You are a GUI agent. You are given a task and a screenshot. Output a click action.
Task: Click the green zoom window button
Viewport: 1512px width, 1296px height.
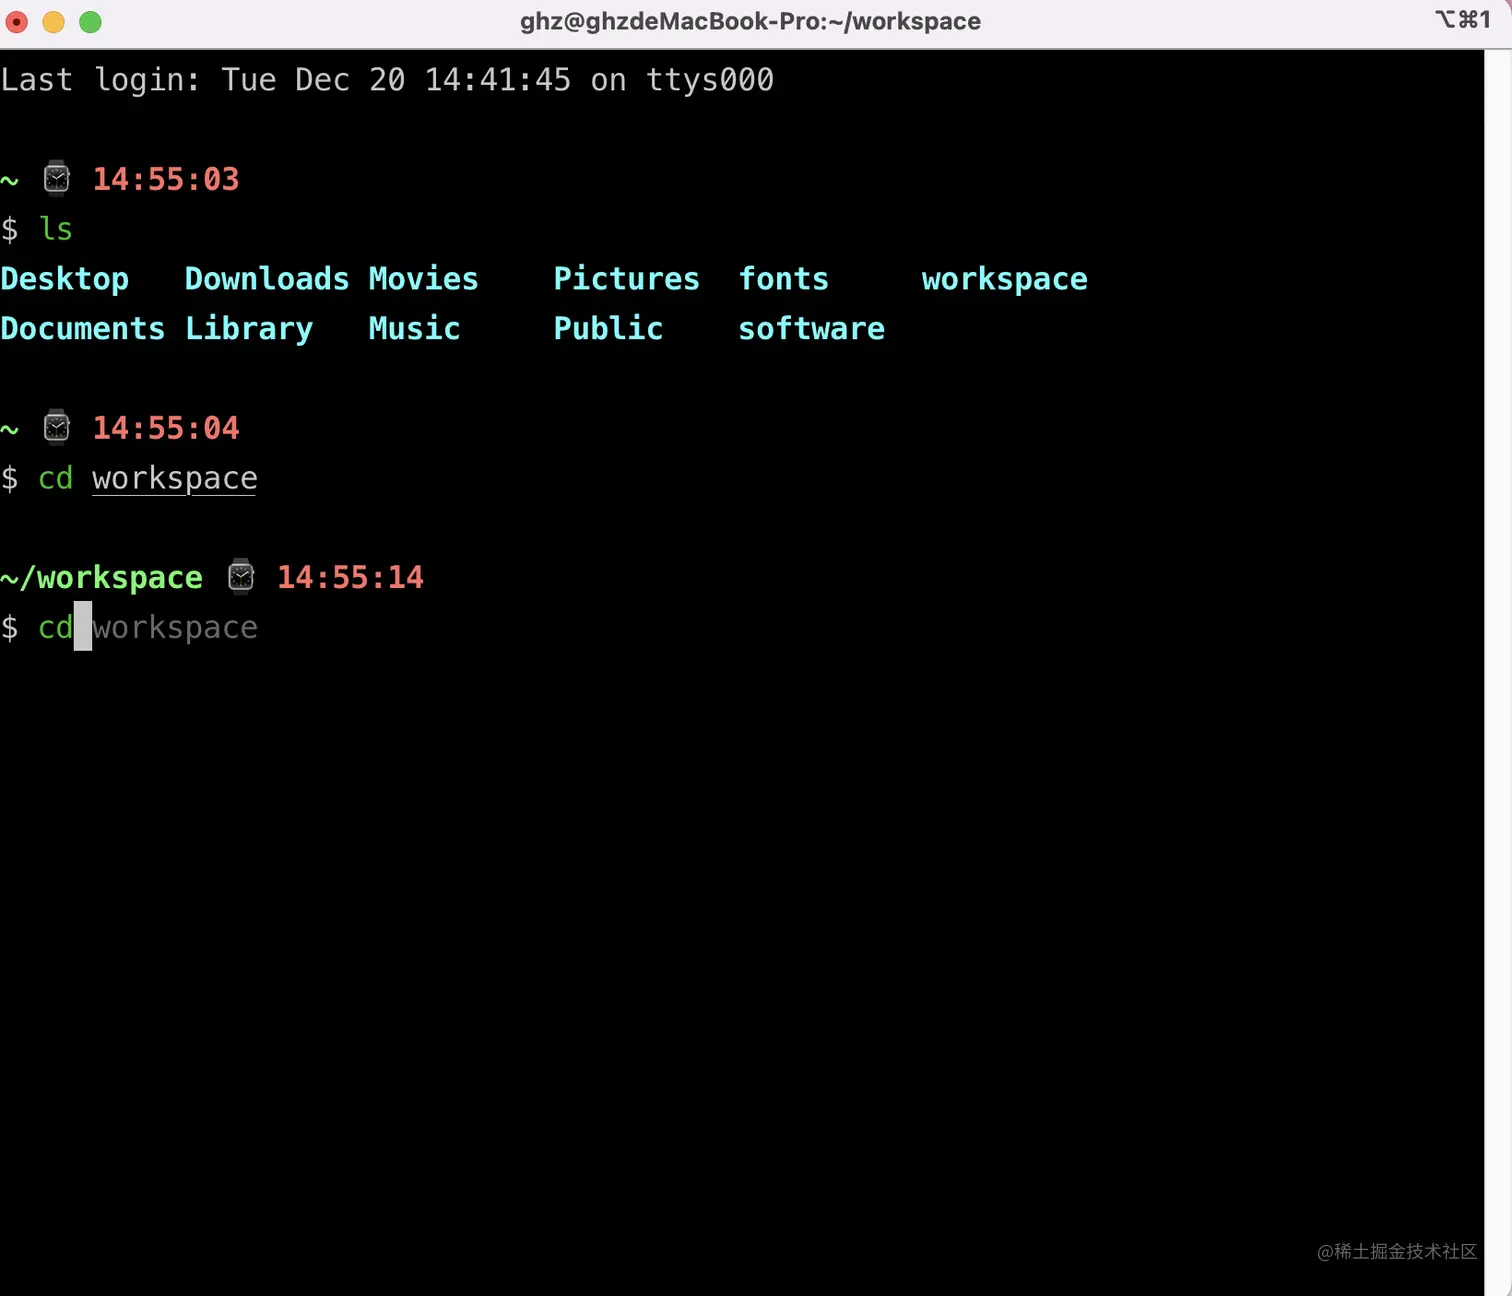pos(90,22)
